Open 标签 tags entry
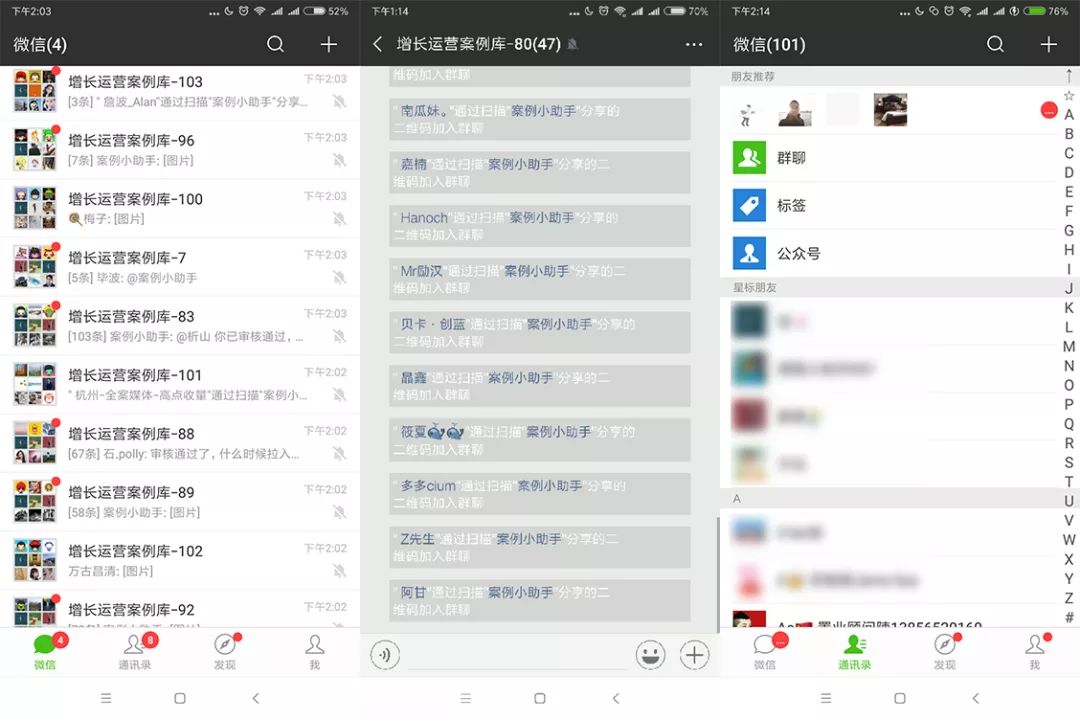Screen dimensions: 1080x720 tap(889, 205)
